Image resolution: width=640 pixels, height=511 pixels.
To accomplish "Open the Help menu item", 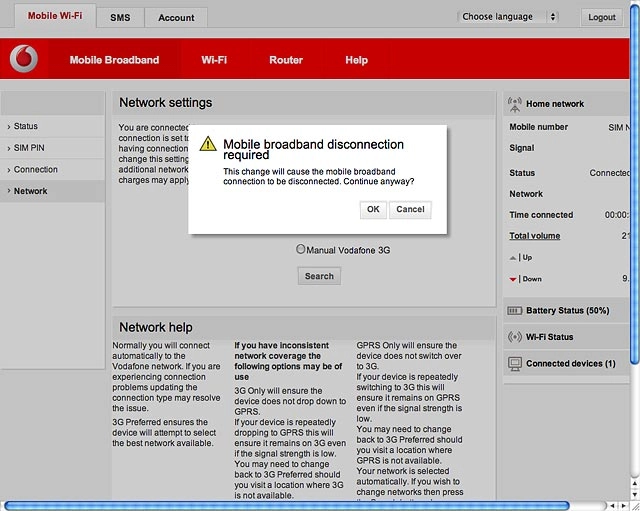I will (356, 60).
